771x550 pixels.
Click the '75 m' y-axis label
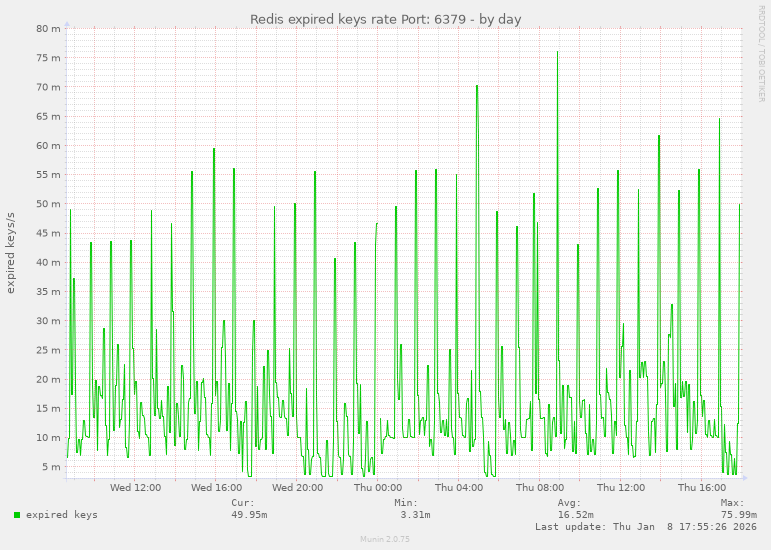point(48,58)
